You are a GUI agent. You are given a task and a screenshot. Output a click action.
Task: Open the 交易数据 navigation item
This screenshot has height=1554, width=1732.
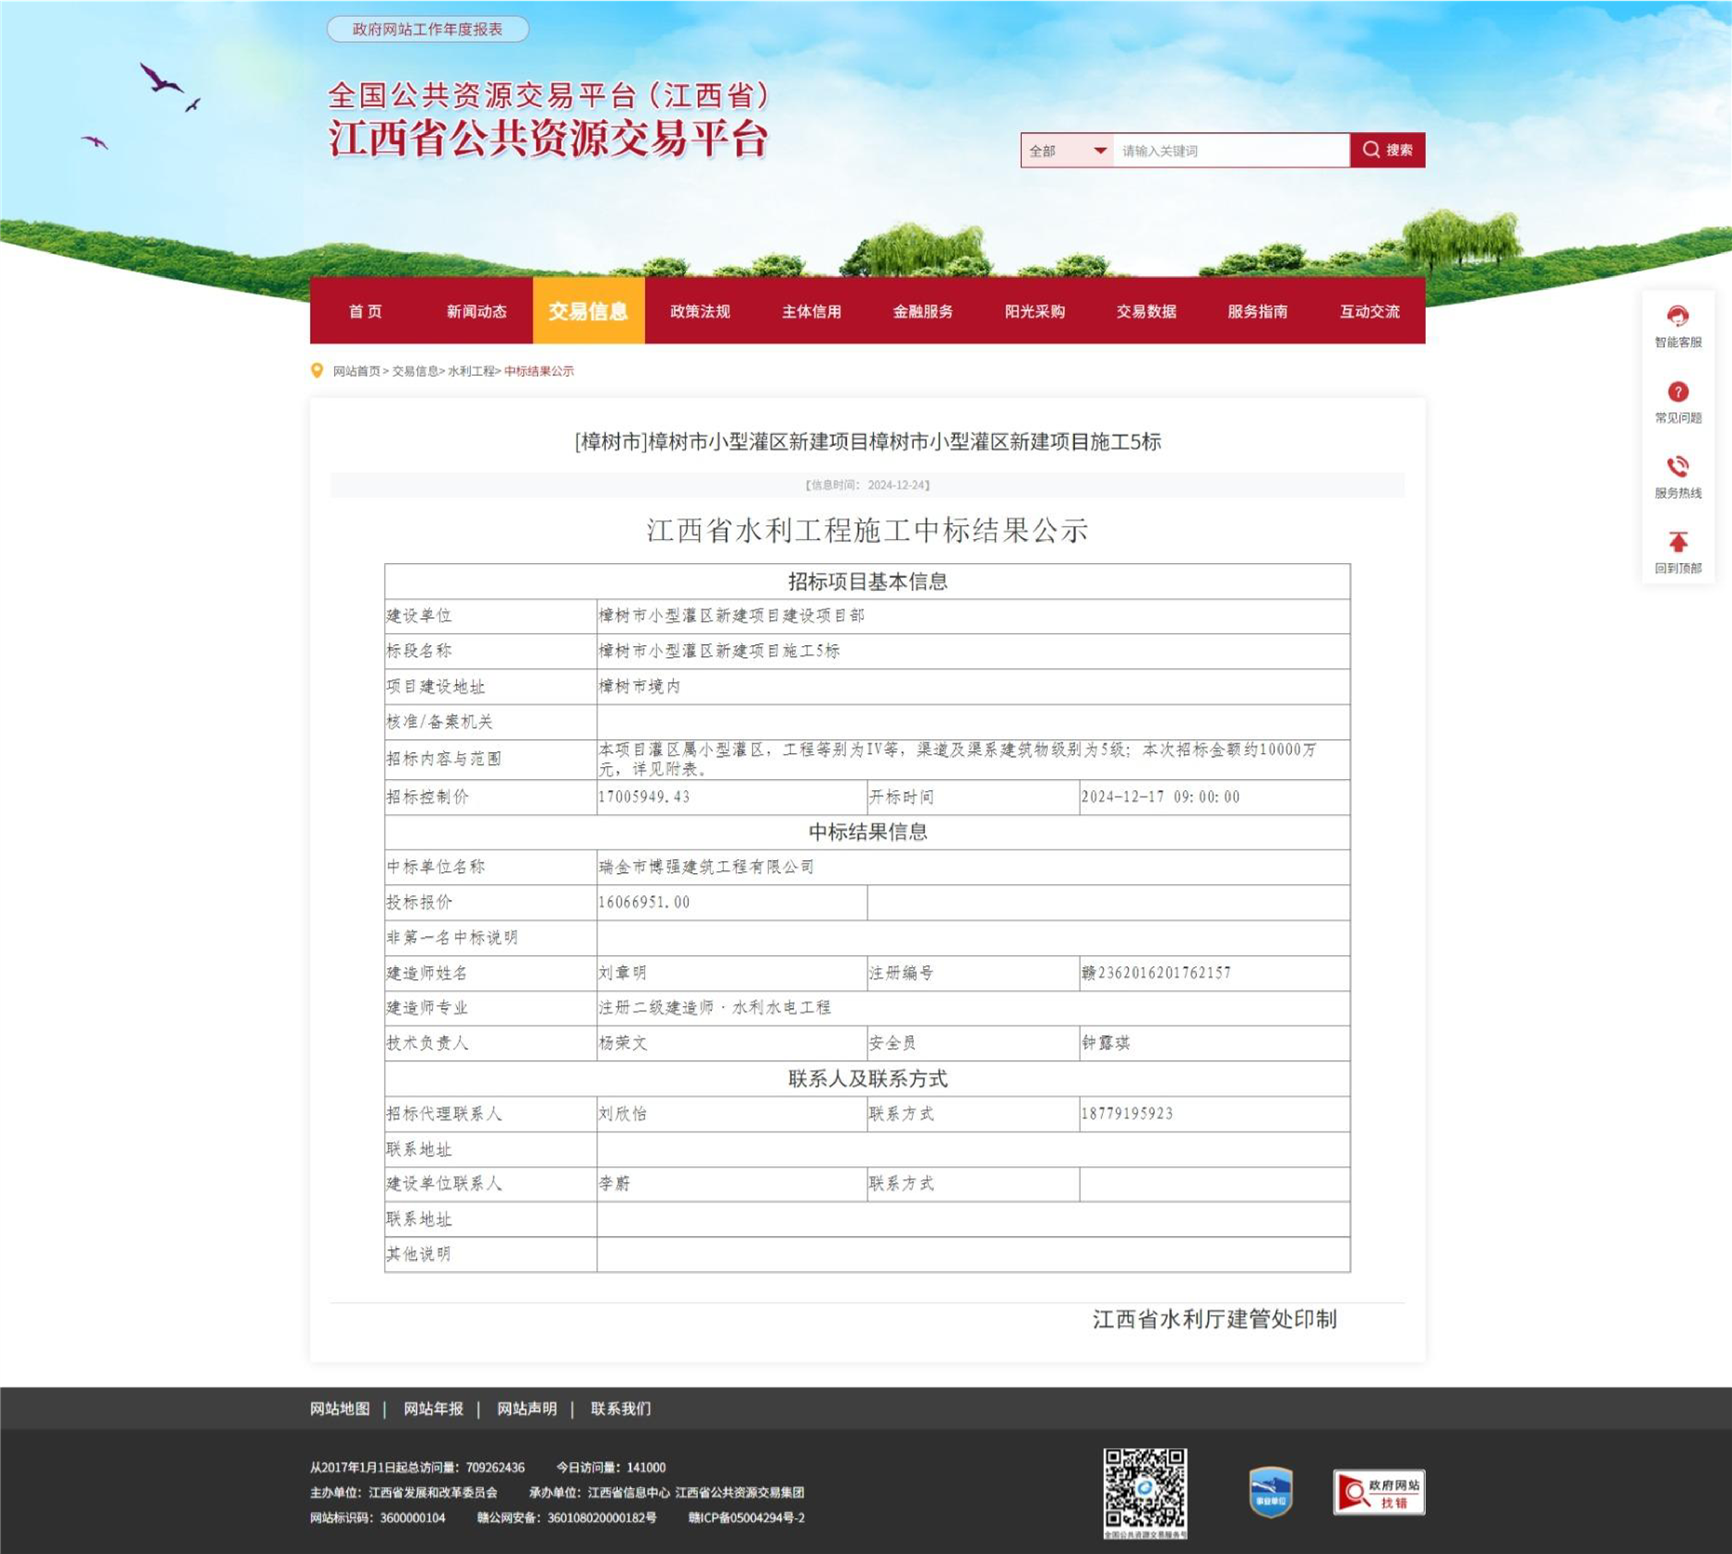tap(1146, 312)
